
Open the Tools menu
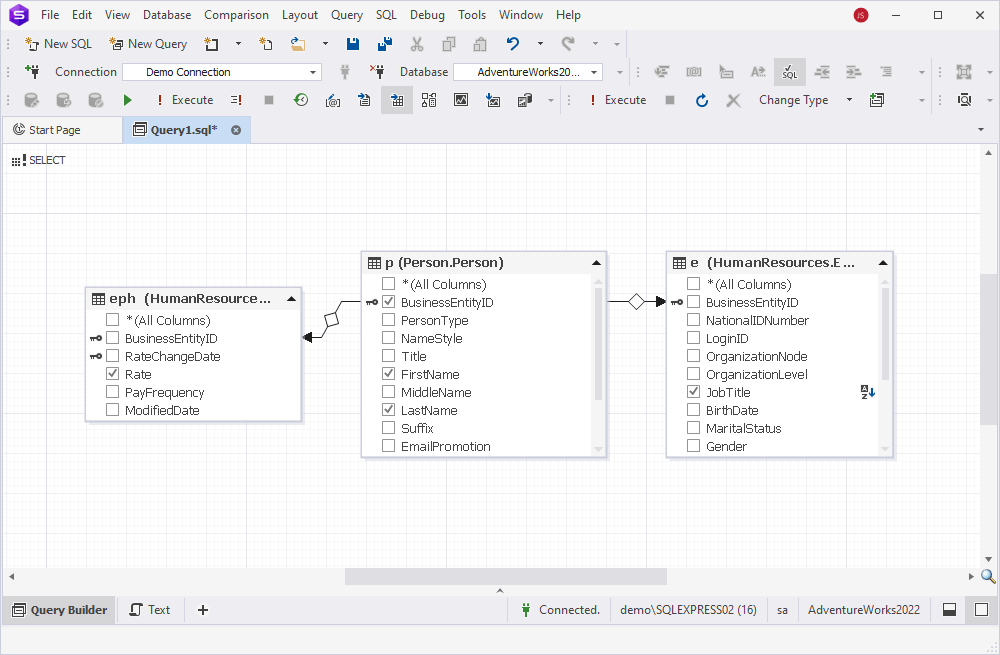472,15
